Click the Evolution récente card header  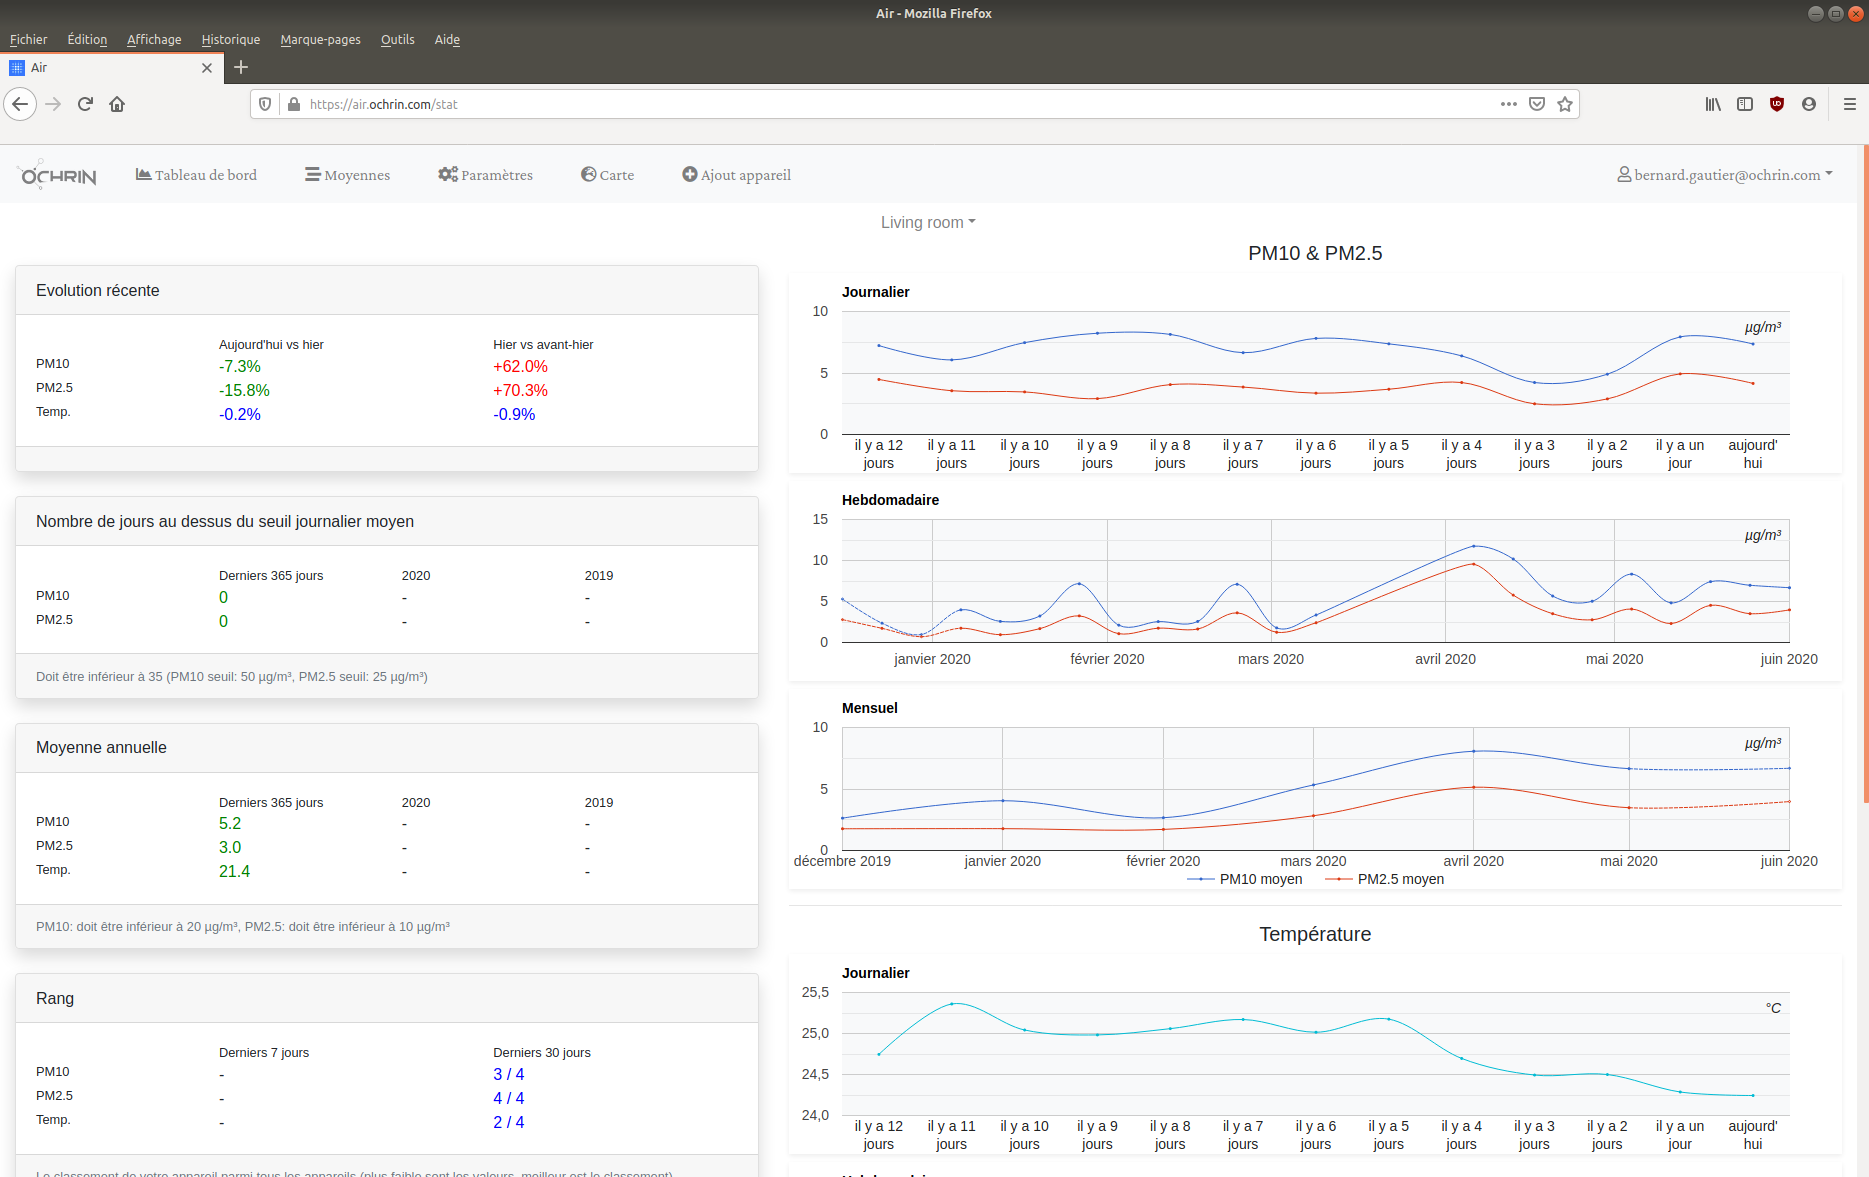387,291
